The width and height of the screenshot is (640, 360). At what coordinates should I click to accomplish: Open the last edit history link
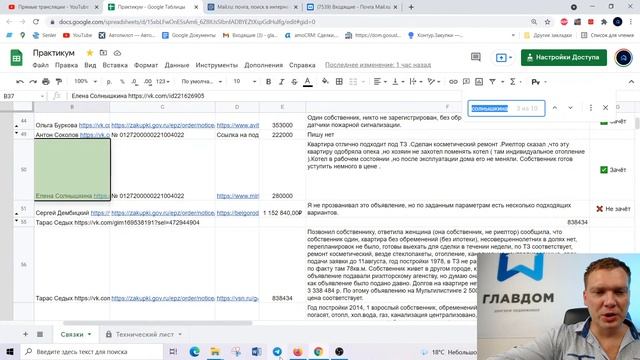click(378, 65)
